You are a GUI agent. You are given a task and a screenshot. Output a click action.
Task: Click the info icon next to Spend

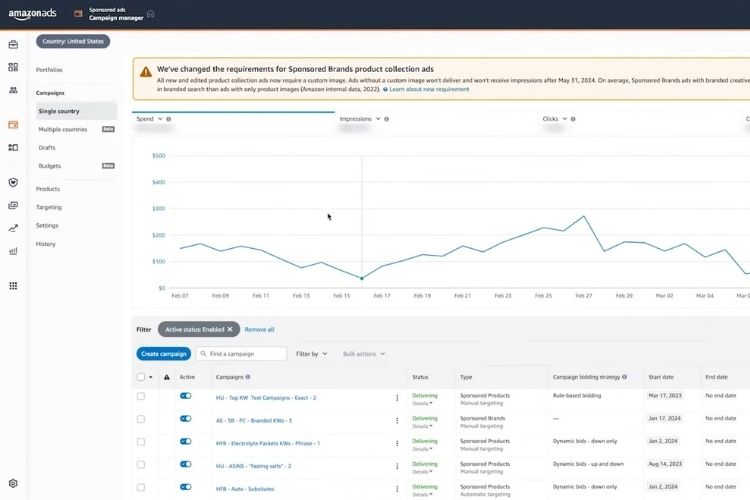coord(168,119)
